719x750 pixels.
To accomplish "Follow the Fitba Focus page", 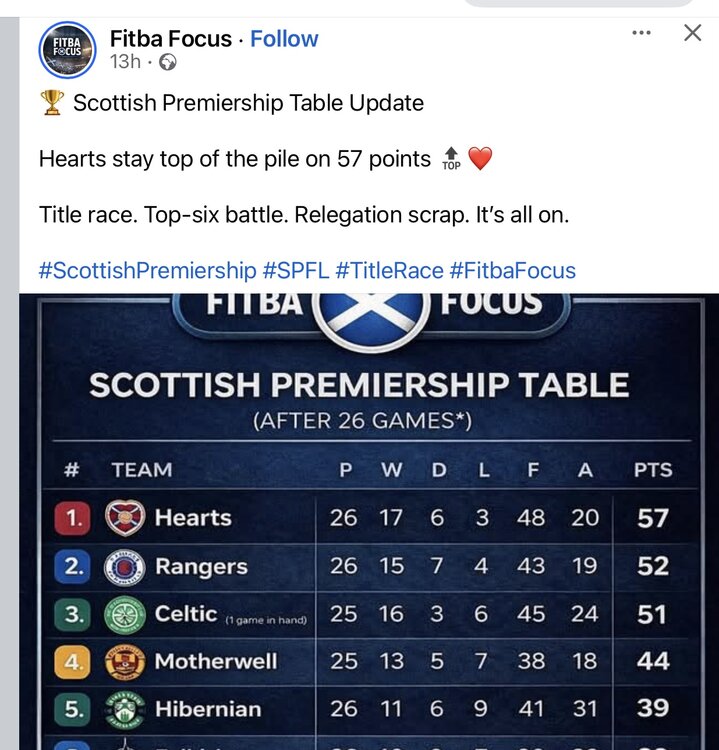I will click(x=284, y=39).
